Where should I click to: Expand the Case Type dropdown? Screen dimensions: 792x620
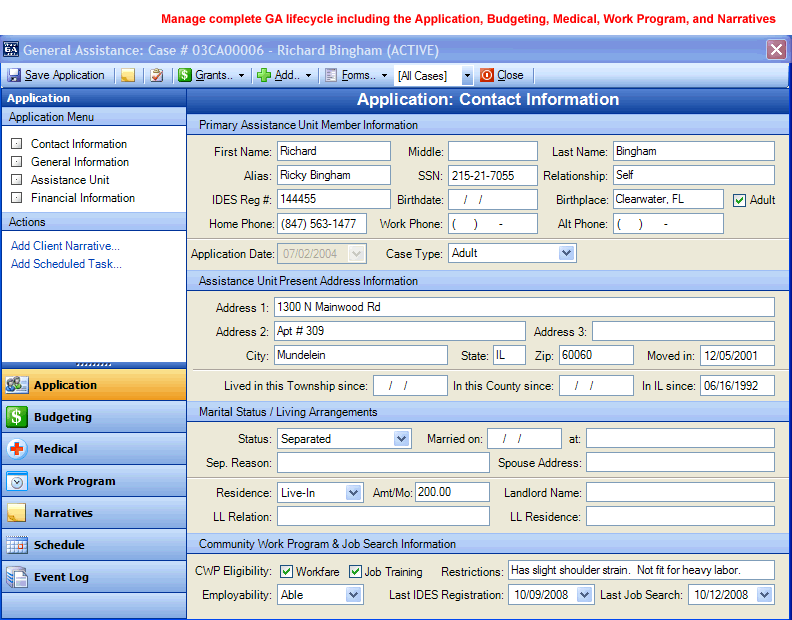point(566,253)
